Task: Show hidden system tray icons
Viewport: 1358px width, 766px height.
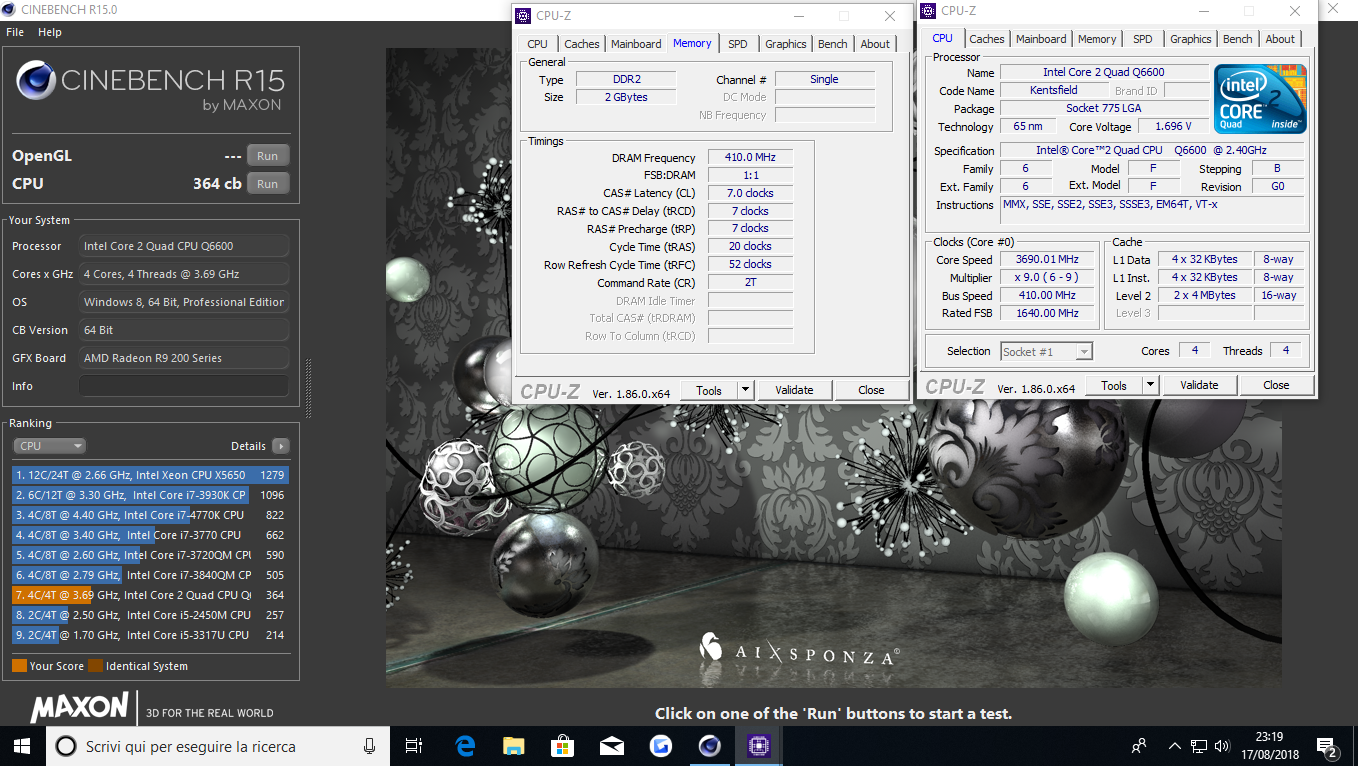Action: click(x=1175, y=746)
